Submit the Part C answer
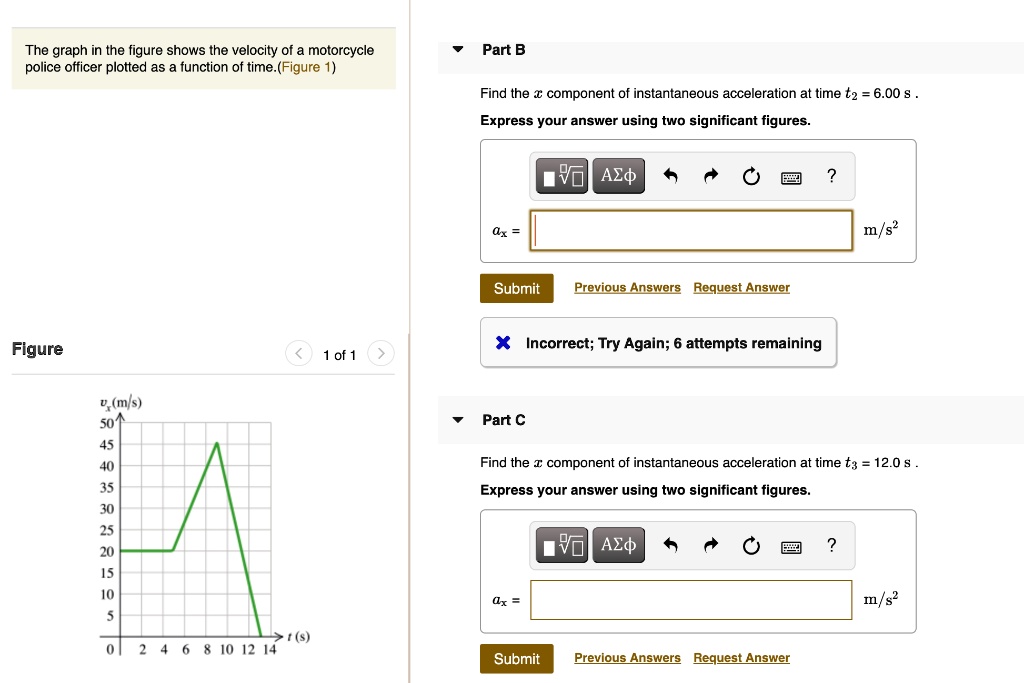 (516, 658)
